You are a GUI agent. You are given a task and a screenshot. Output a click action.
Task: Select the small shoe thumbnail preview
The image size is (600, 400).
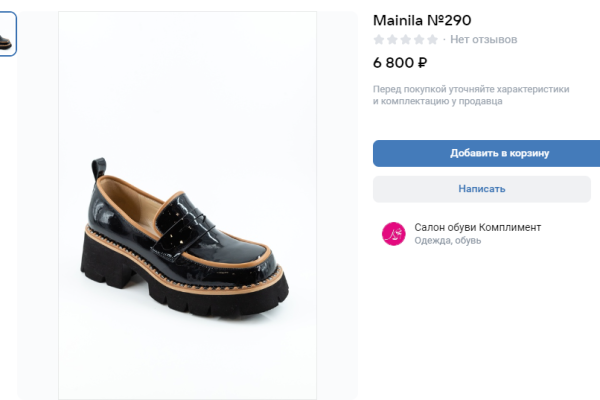pos(7,34)
